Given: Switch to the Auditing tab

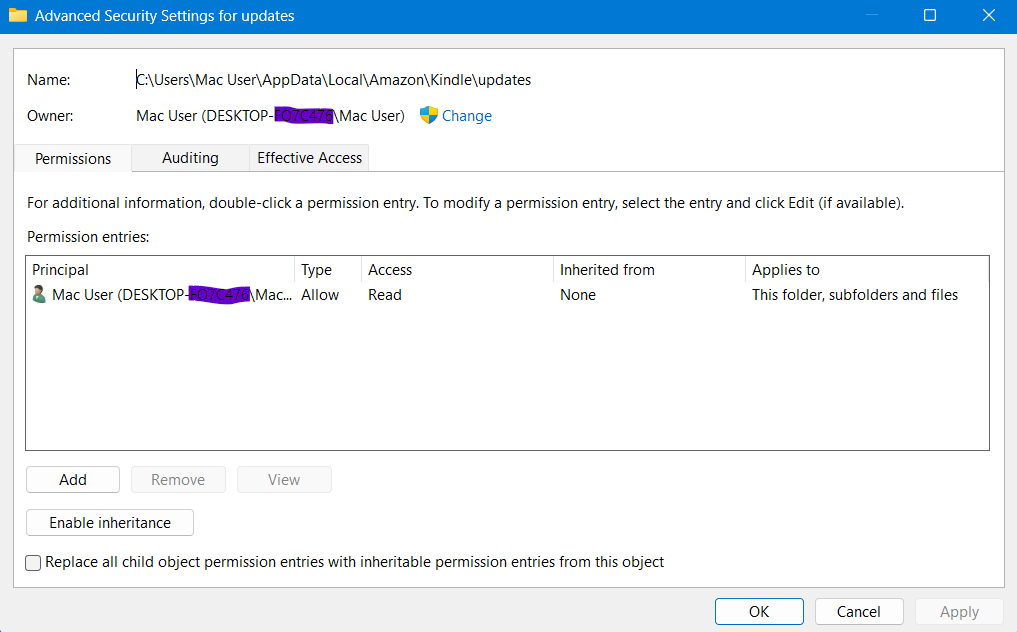Looking at the screenshot, I should click(190, 158).
